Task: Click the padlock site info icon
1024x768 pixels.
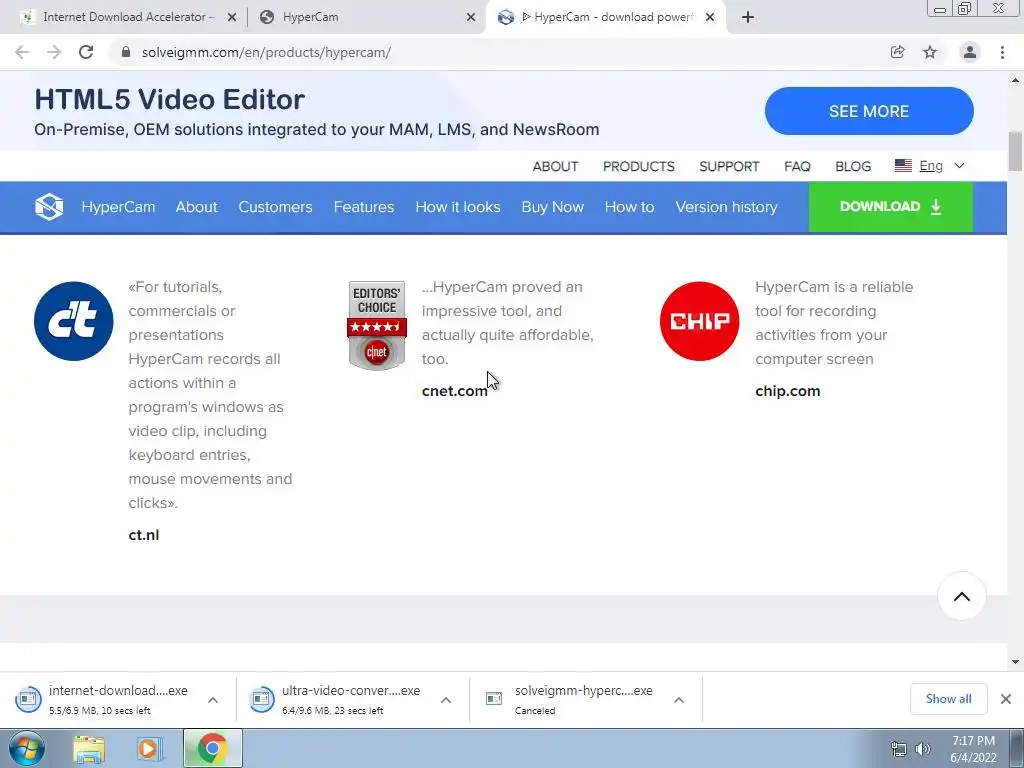Action: (126, 52)
